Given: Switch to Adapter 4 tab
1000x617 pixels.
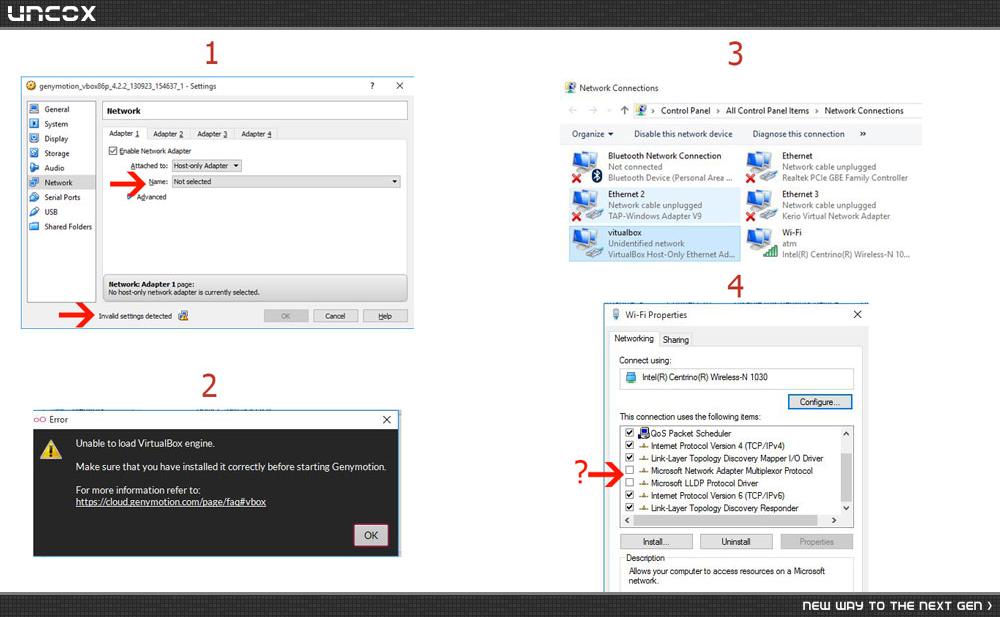Looking at the screenshot, I should [x=256, y=134].
